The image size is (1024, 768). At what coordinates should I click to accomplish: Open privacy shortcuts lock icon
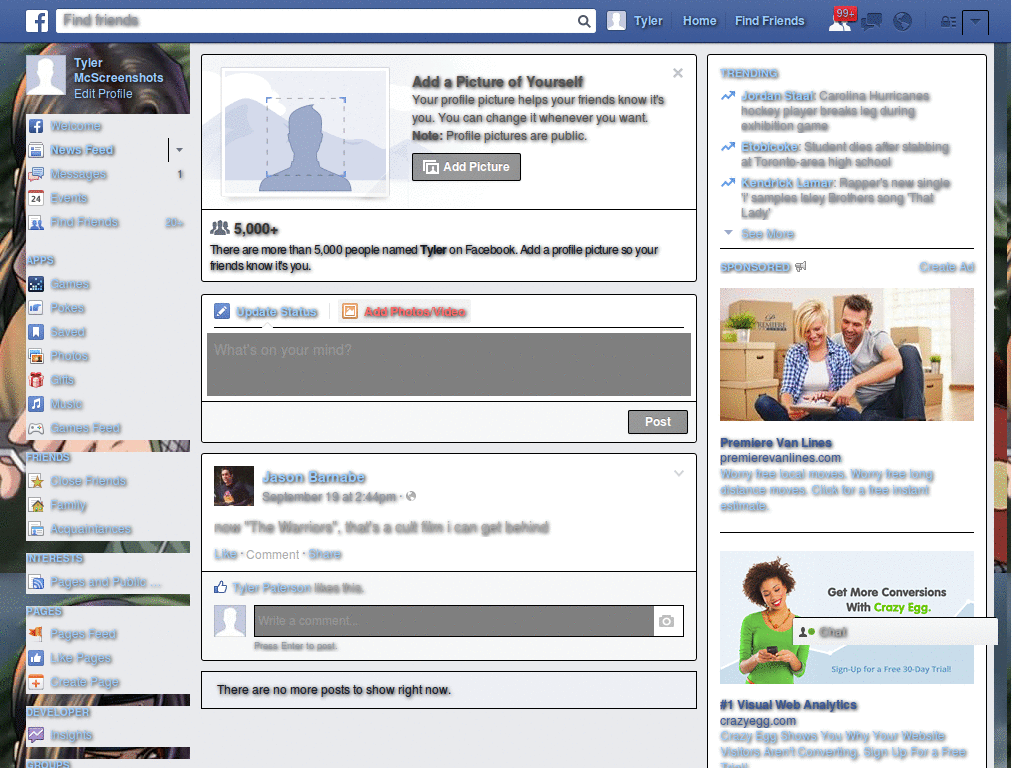click(948, 22)
